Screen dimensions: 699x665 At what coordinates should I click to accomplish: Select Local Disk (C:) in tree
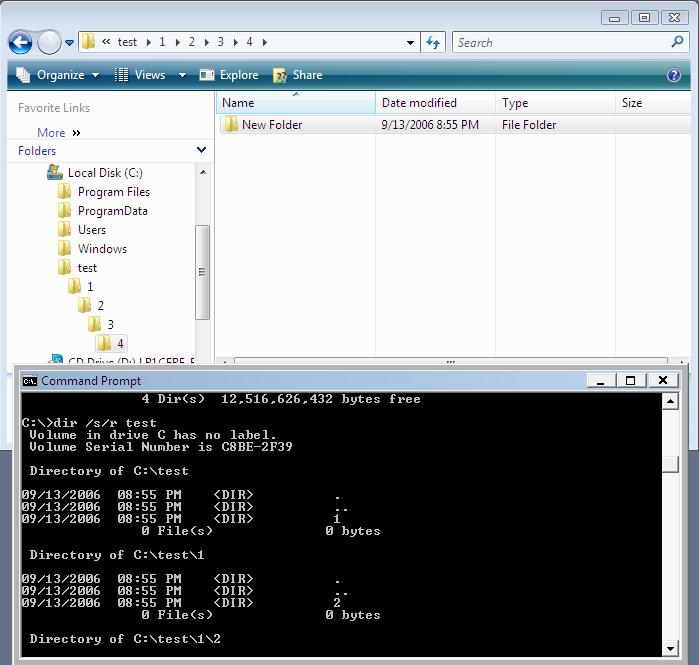tap(95, 172)
